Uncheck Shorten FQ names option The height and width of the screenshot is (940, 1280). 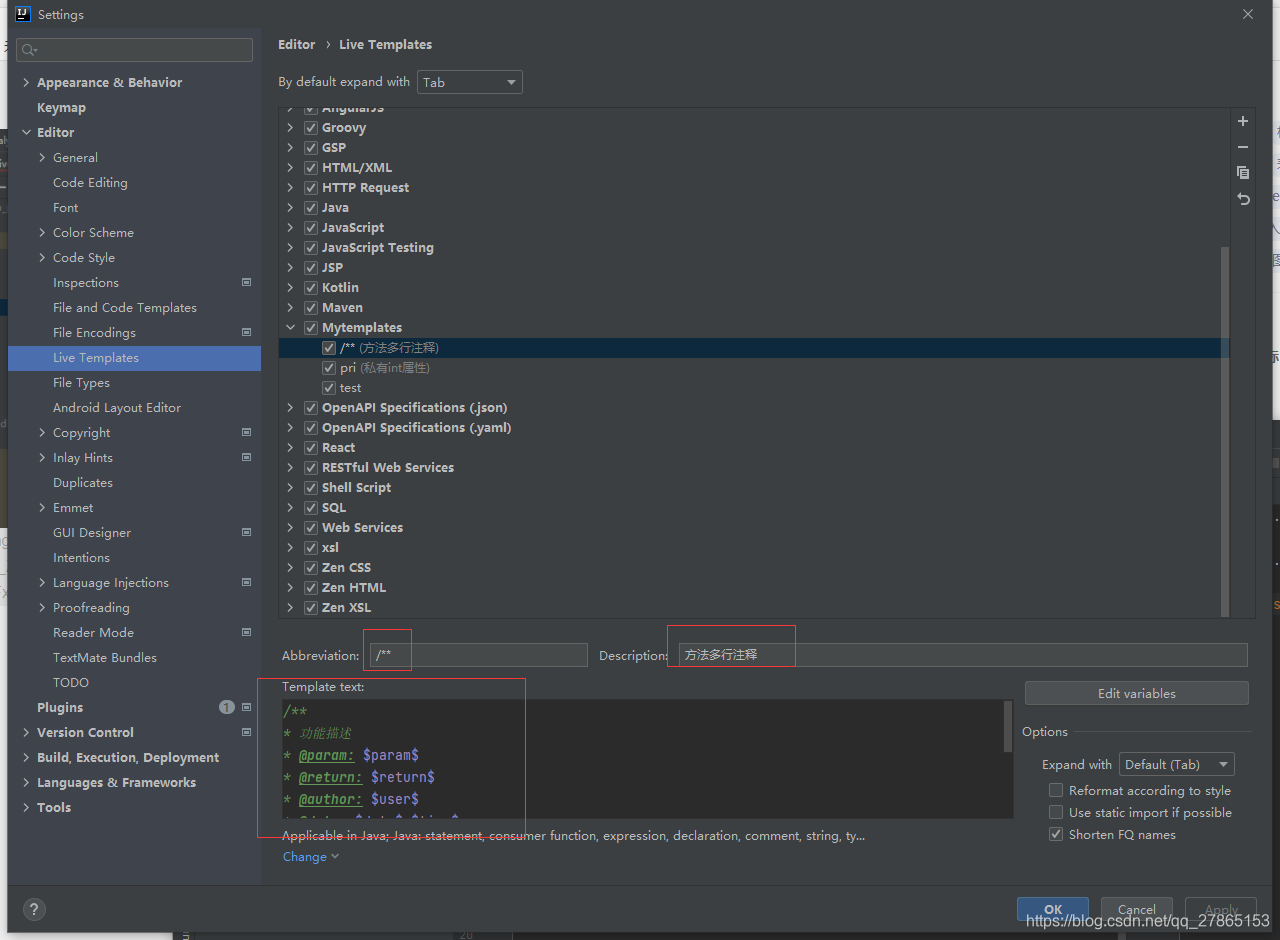tap(1056, 834)
